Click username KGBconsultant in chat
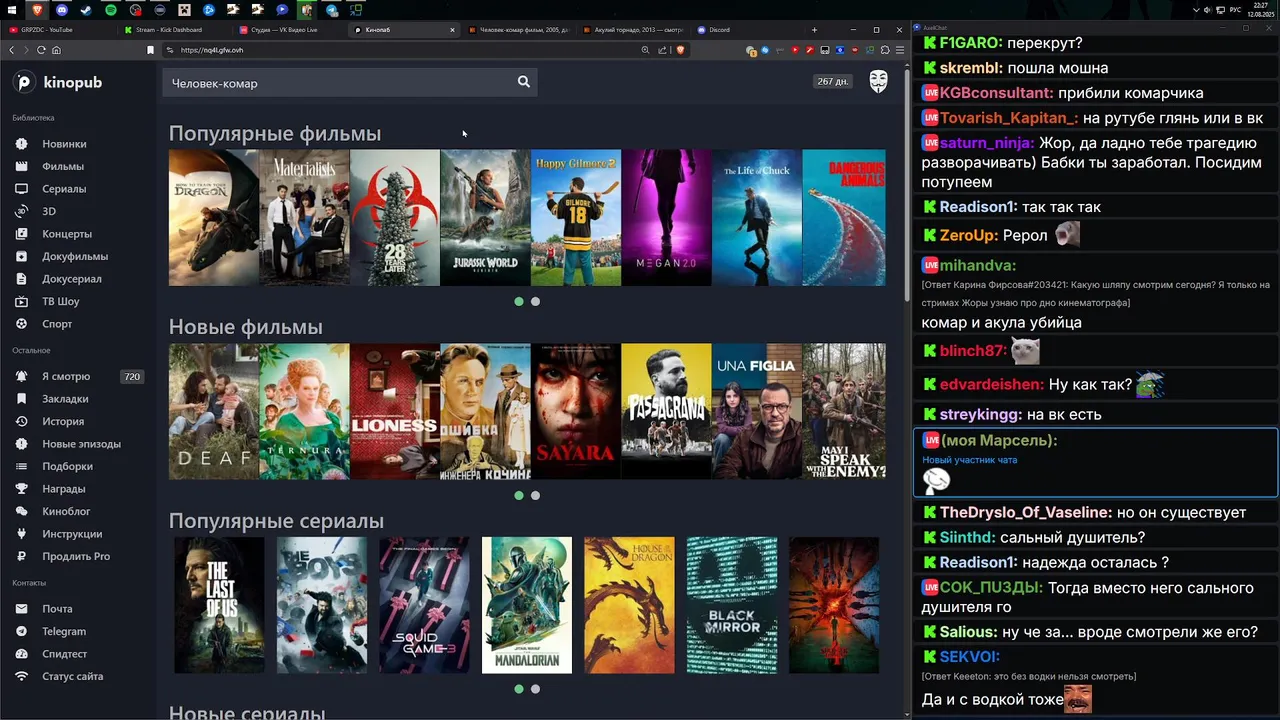The image size is (1280, 720). click(x=996, y=93)
